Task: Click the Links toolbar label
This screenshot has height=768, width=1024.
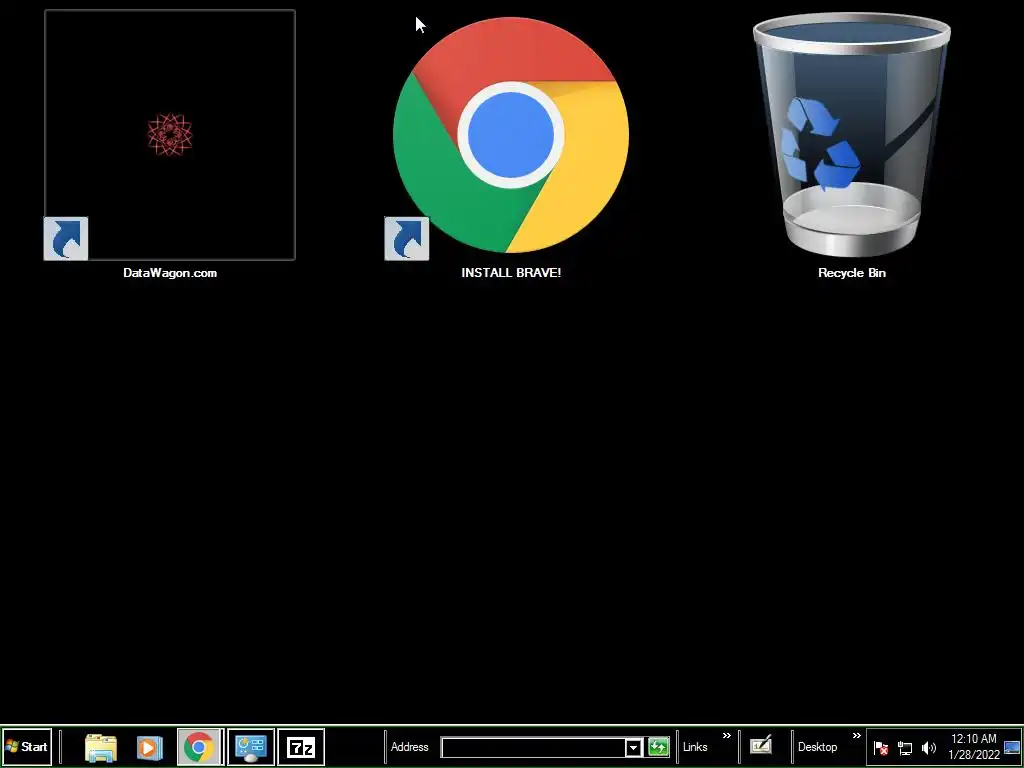Action: tap(695, 746)
